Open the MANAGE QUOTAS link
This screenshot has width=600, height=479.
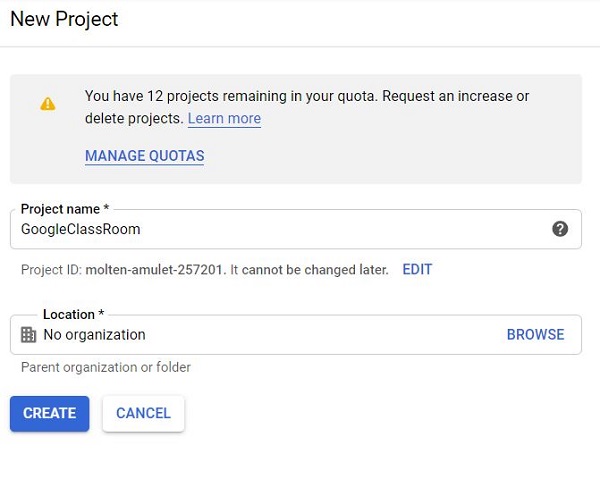145,156
